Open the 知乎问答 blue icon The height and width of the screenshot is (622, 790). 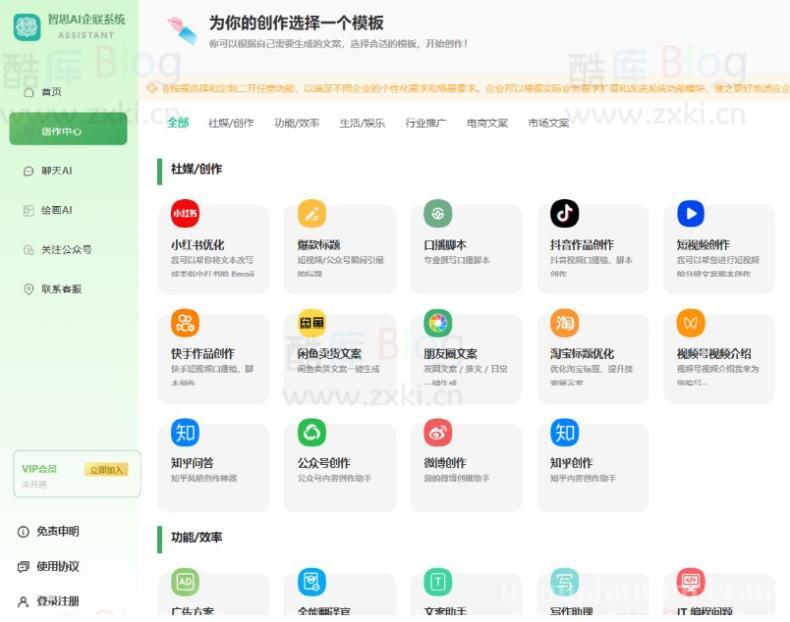[x=185, y=432]
